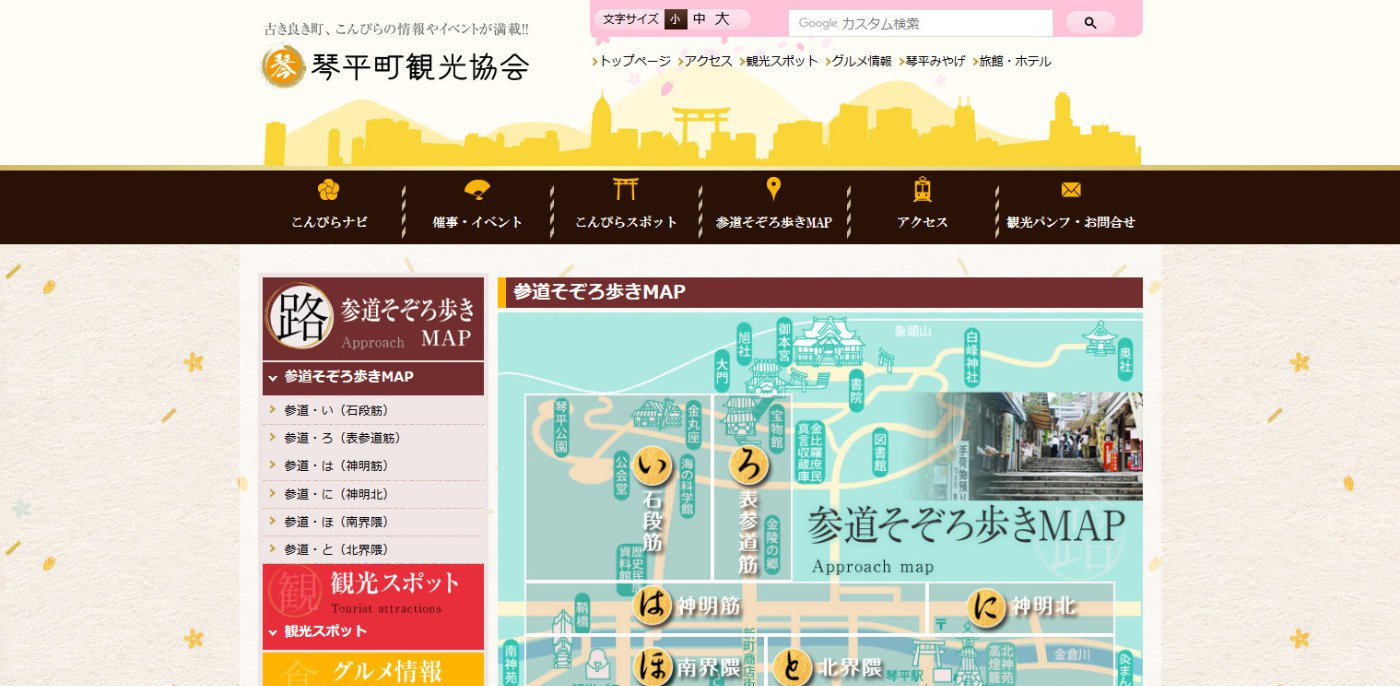Set font size to 小
The height and width of the screenshot is (686, 1400).
pyautogui.click(x=675, y=19)
